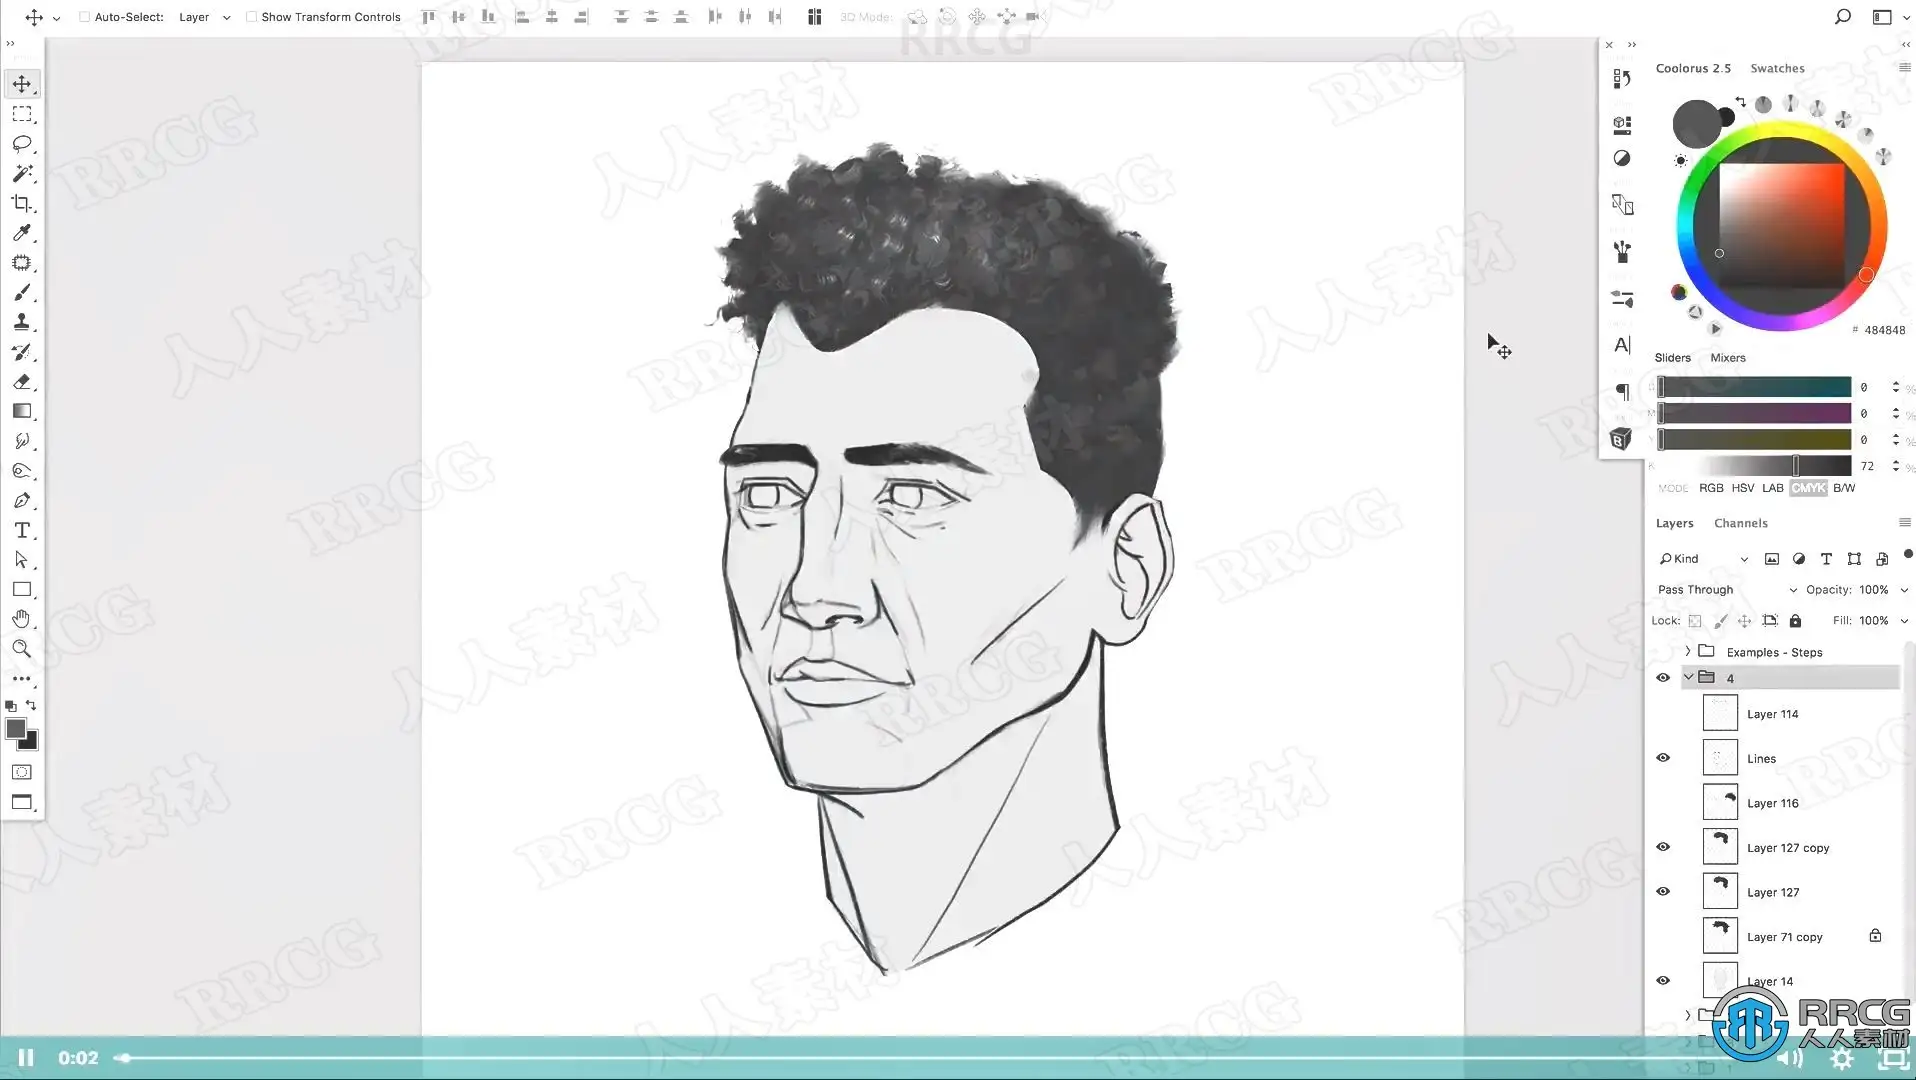Select the Crop tool
The width and height of the screenshot is (1916, 1080).
coord(22,204)
